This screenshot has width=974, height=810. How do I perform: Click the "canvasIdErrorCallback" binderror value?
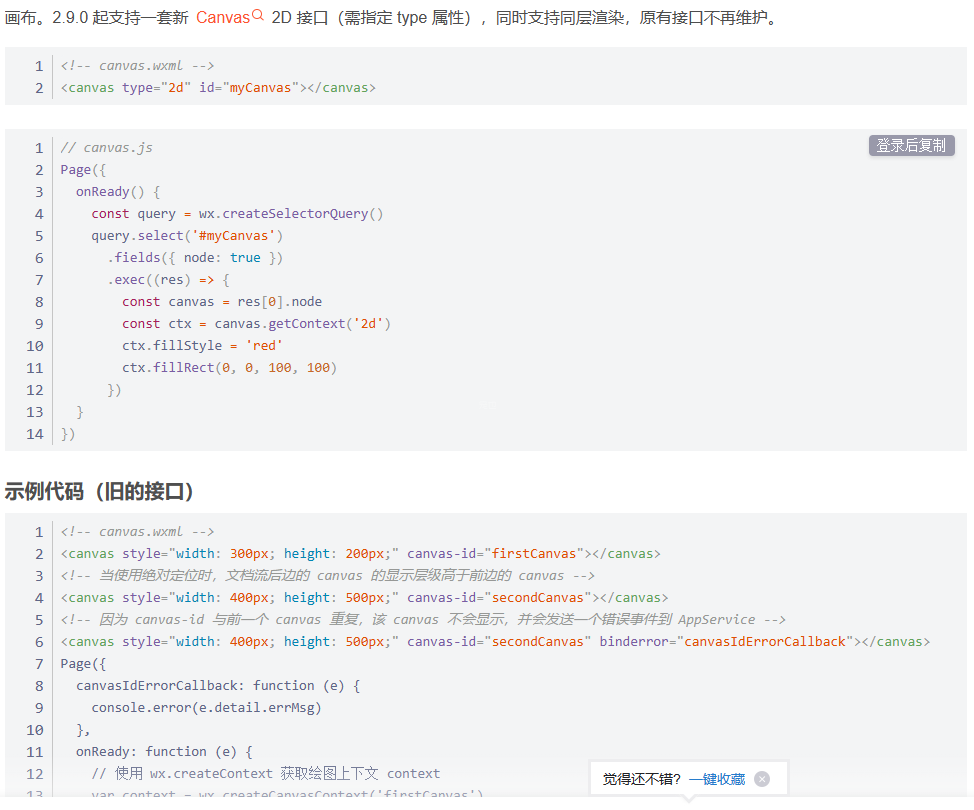765,642
